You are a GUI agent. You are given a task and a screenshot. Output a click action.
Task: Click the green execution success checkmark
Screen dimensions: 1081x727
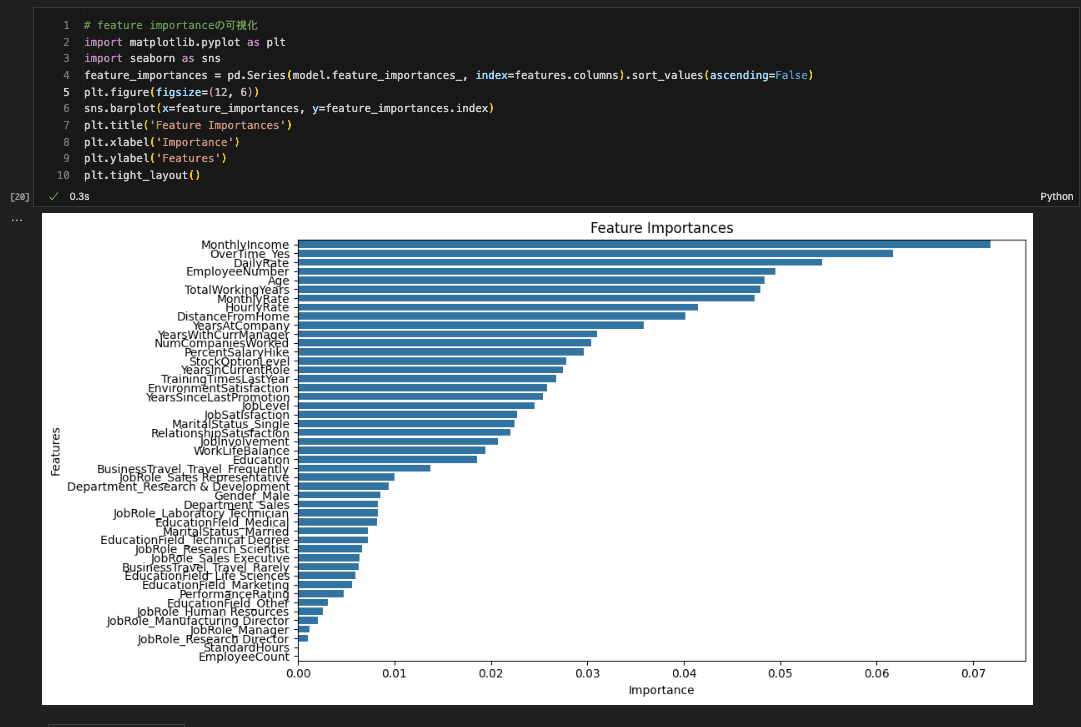[53, 196]
